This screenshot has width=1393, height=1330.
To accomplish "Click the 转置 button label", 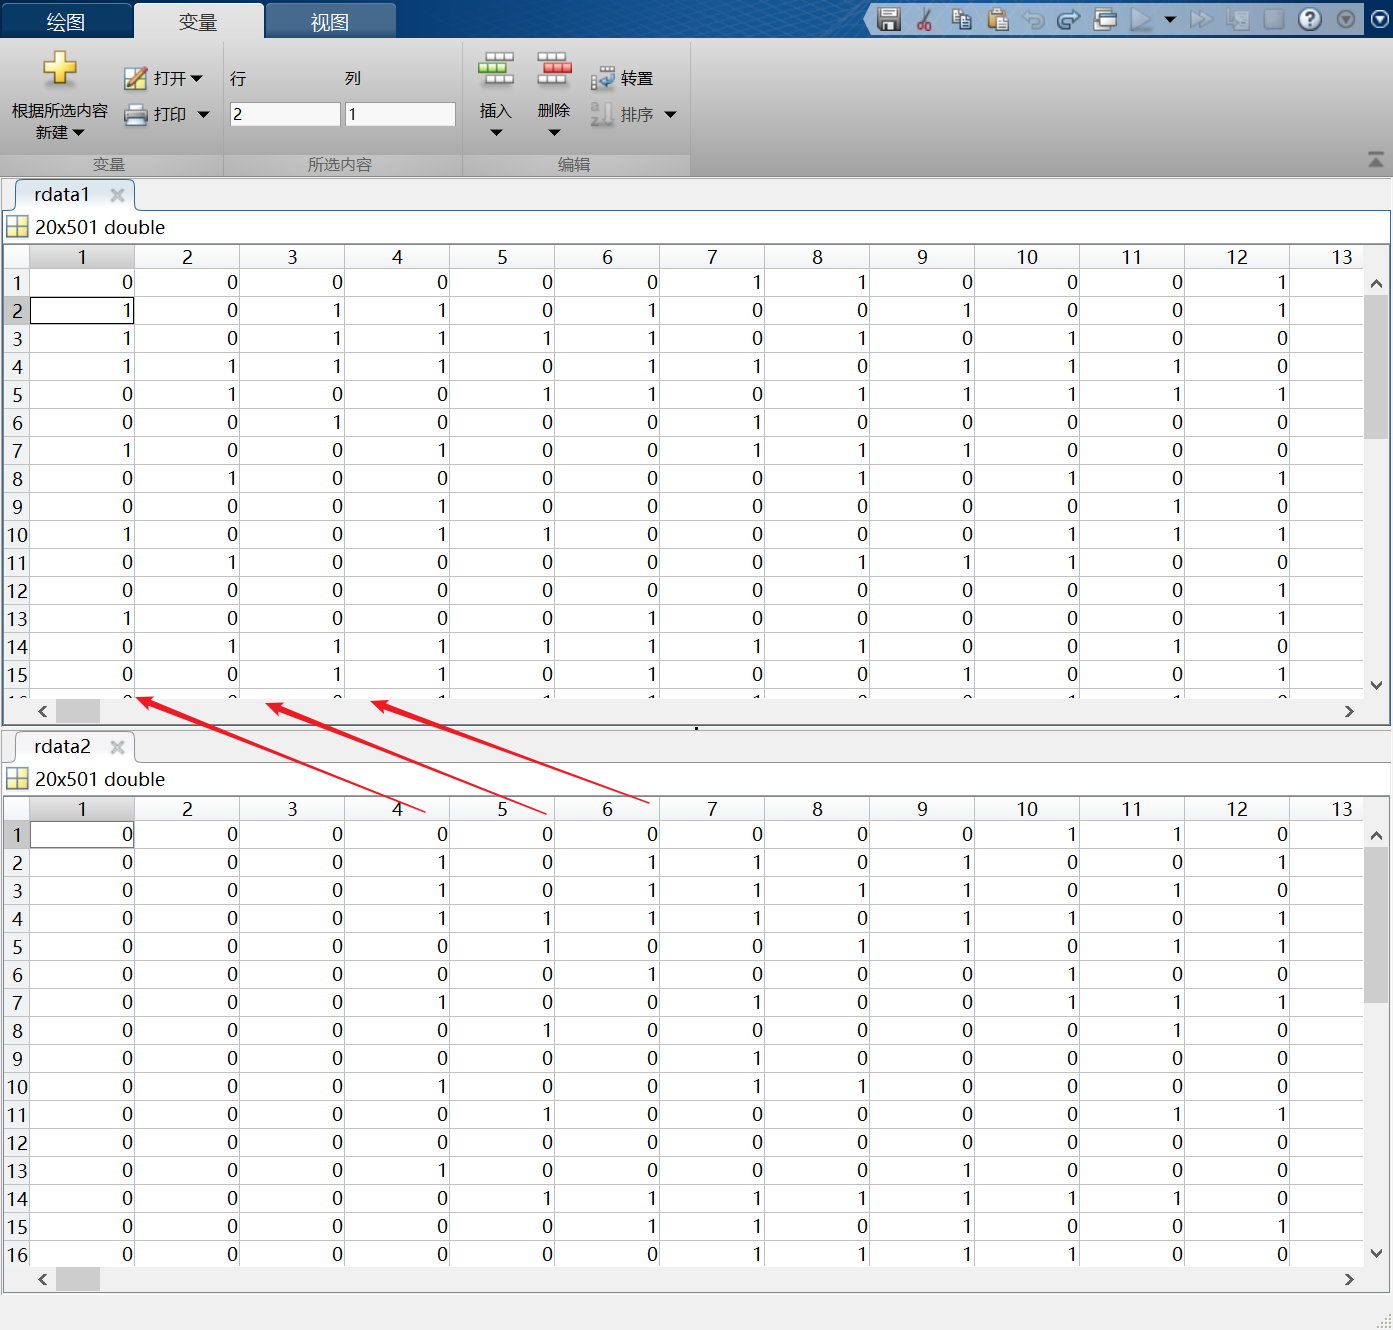I will point(637,78).
